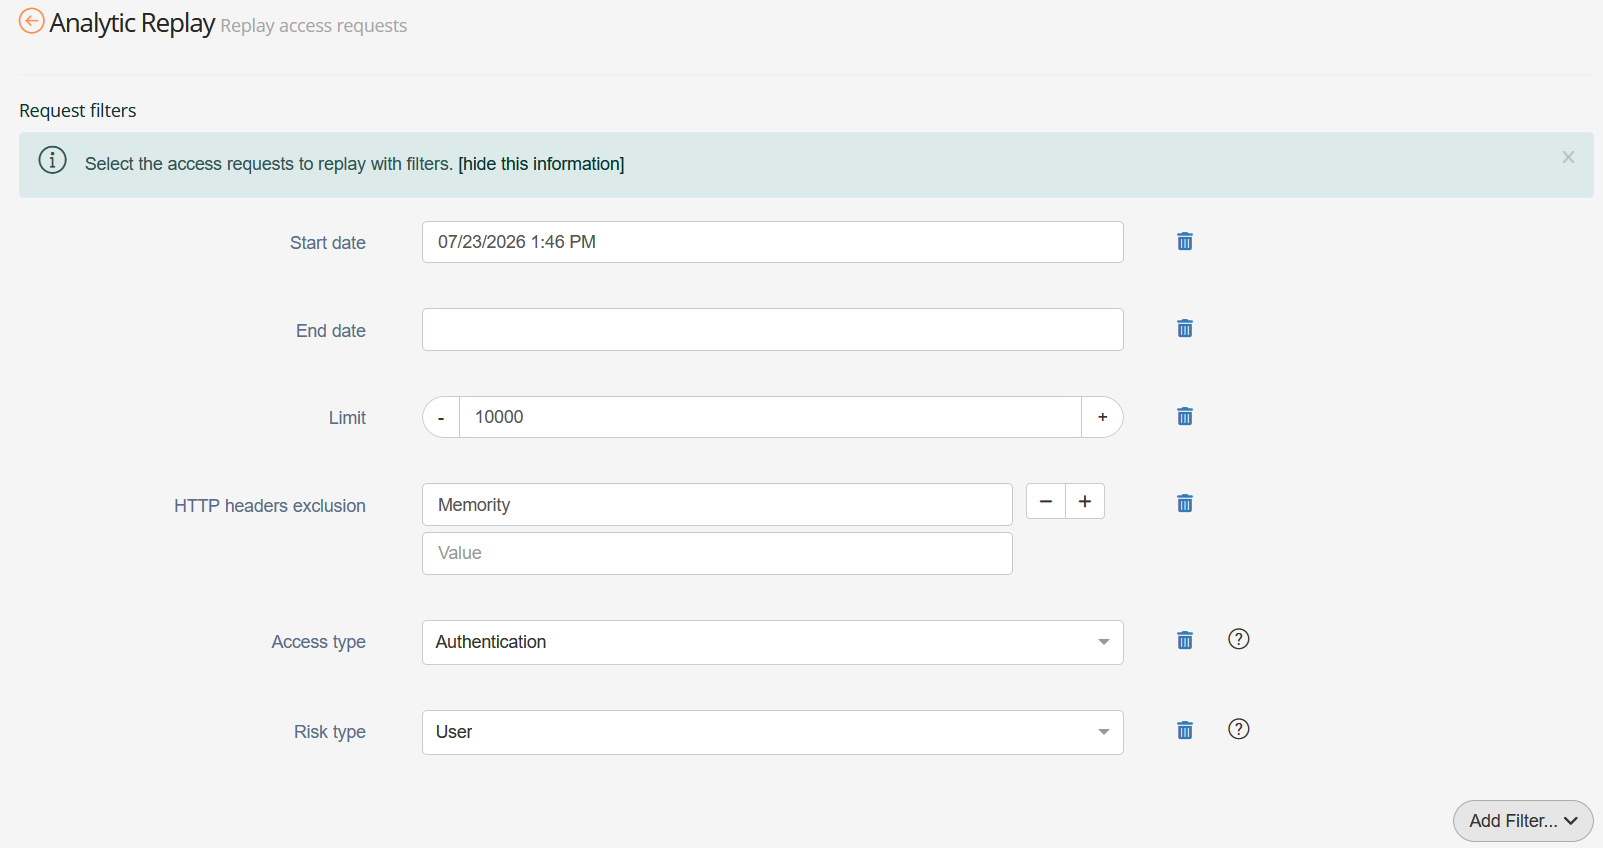Delete the End date filter

pyautogui.click(x=1185, y=328)
